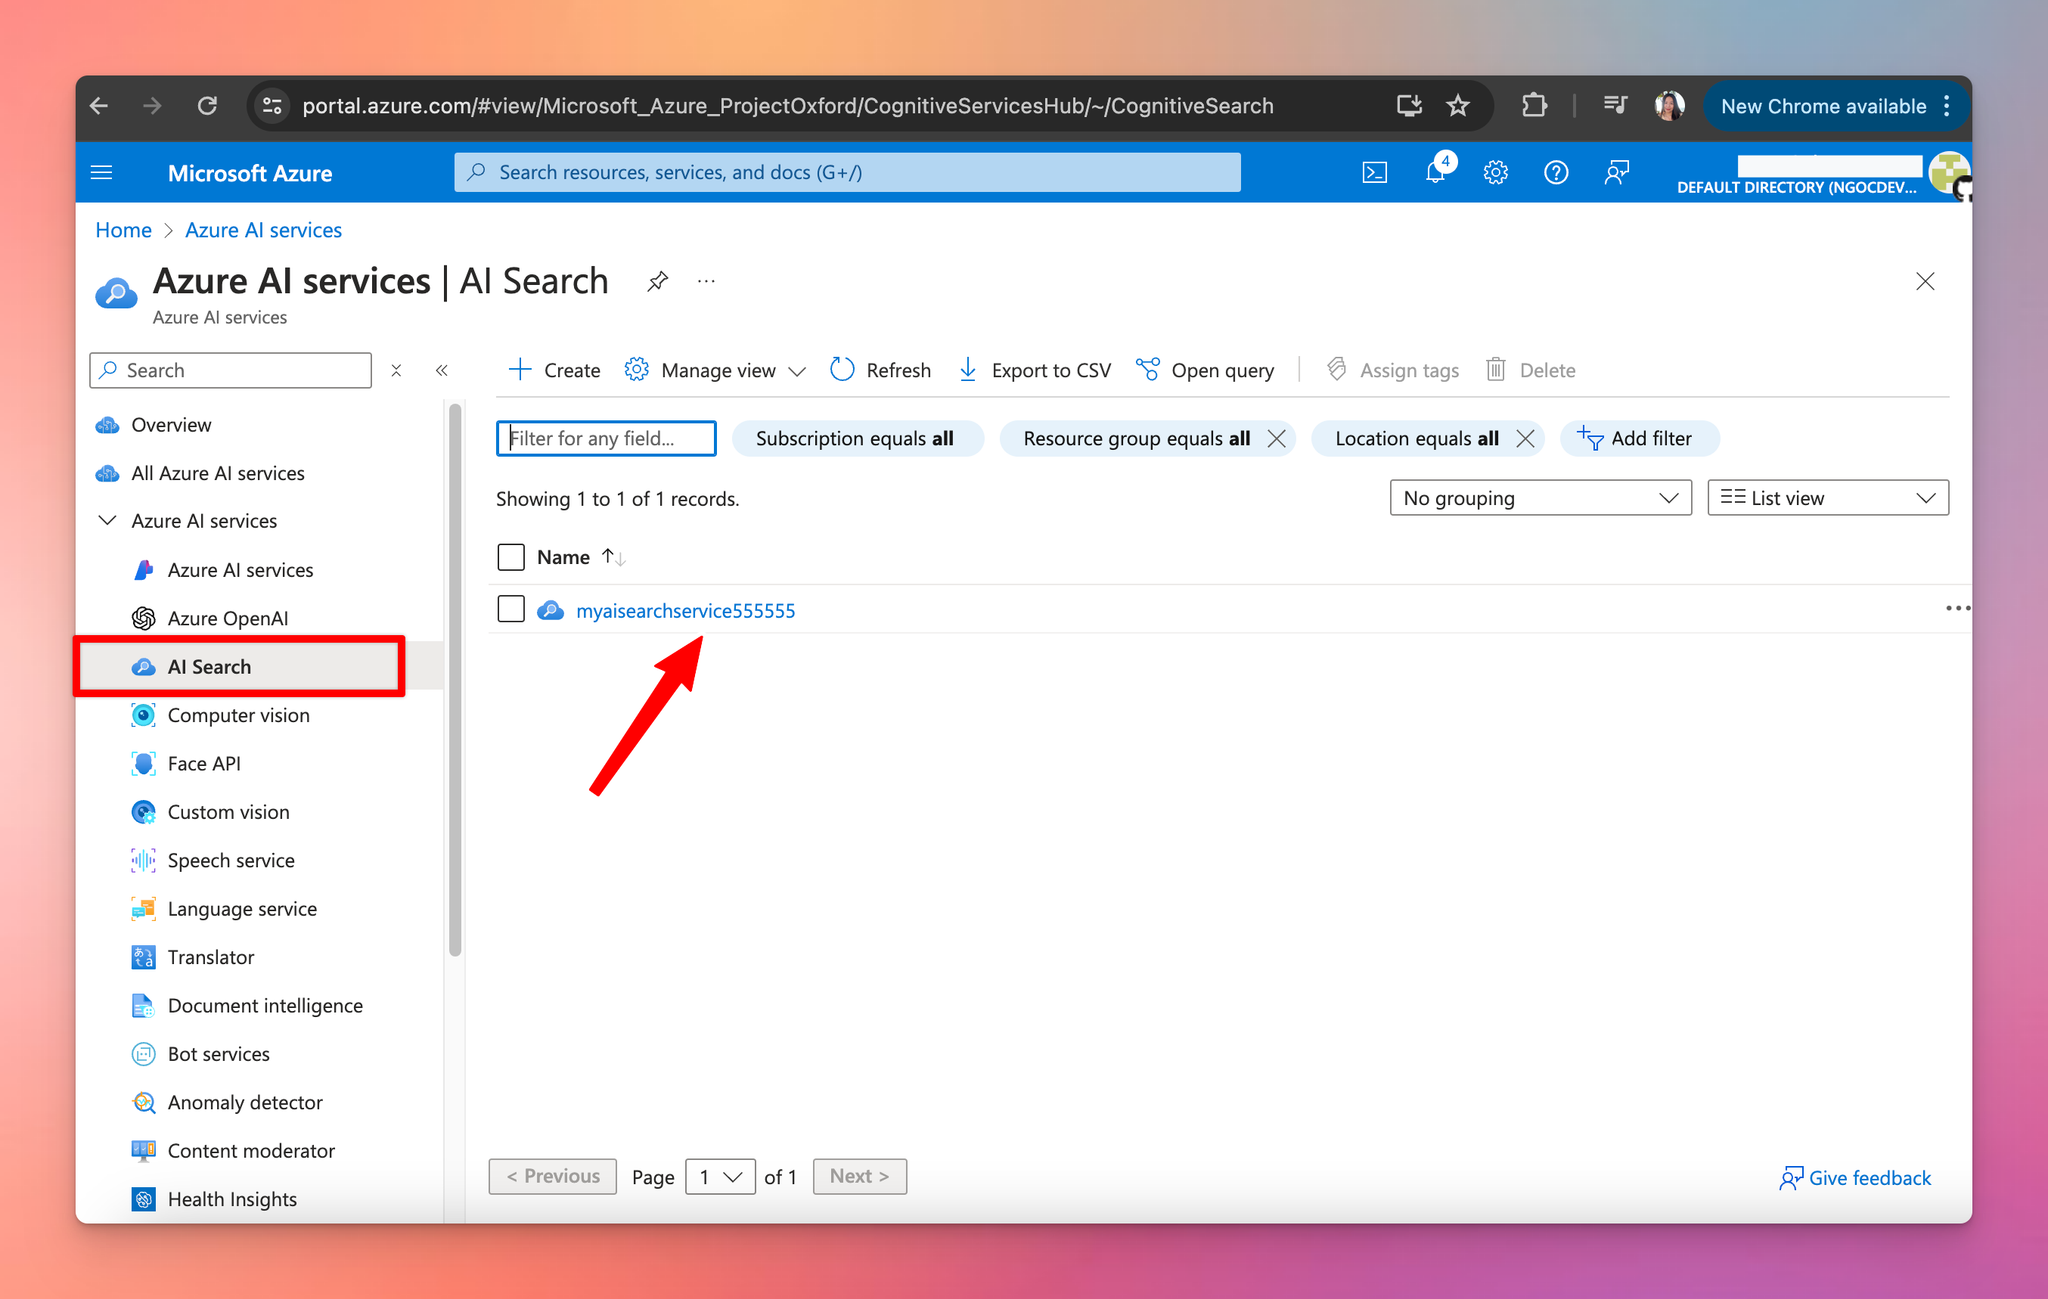
Task: Check the myaisearchservice555555 row checkbox
Action: [x=511, y=609]
